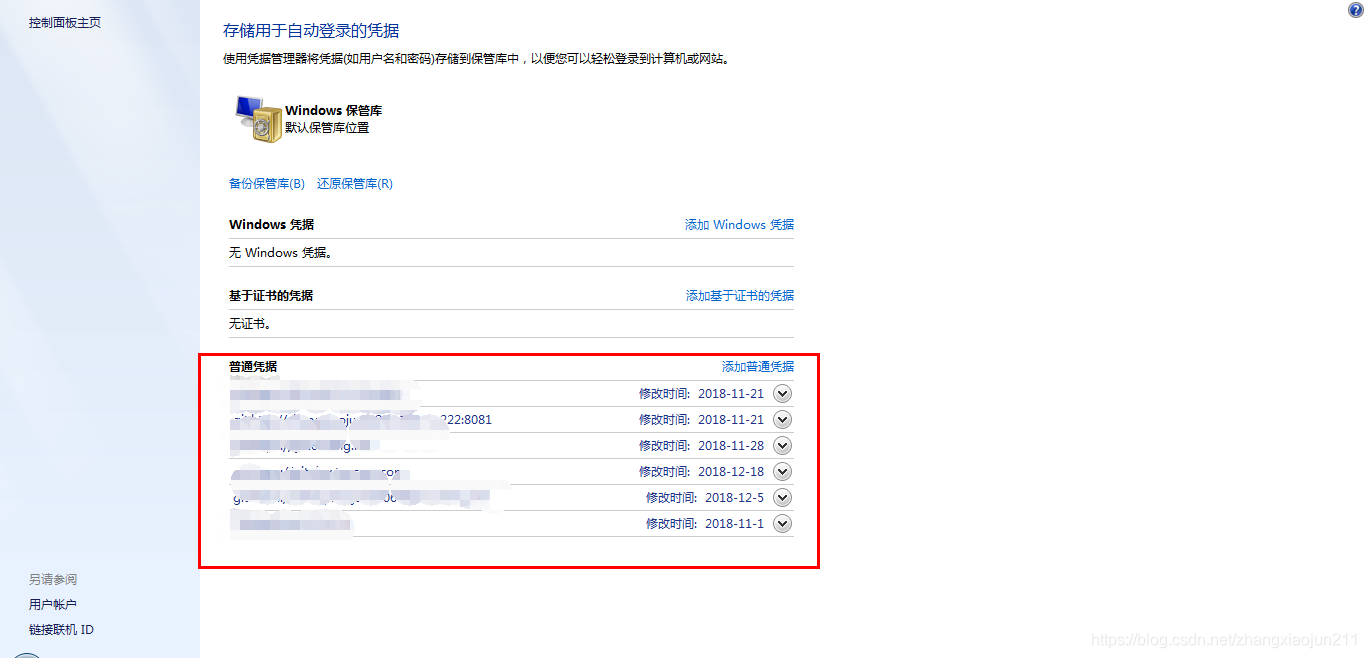Open 控制面板主页 link
Image resolution: width=1366 pixels, height=658 pixels.
[x=65, y=22]
